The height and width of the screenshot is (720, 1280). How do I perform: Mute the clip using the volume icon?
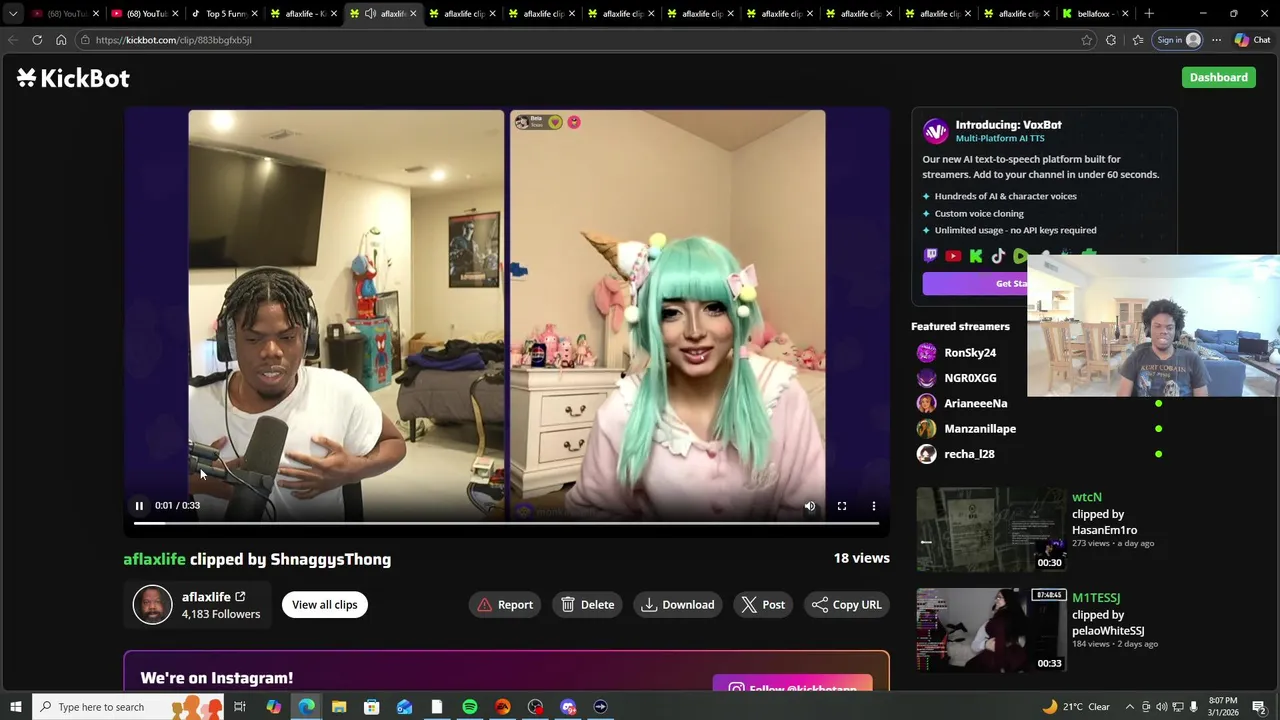[810, 506]
